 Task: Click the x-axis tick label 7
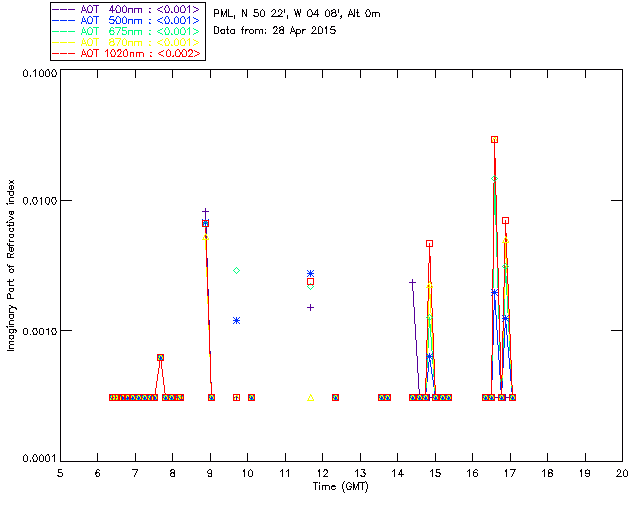click(135, 473)
